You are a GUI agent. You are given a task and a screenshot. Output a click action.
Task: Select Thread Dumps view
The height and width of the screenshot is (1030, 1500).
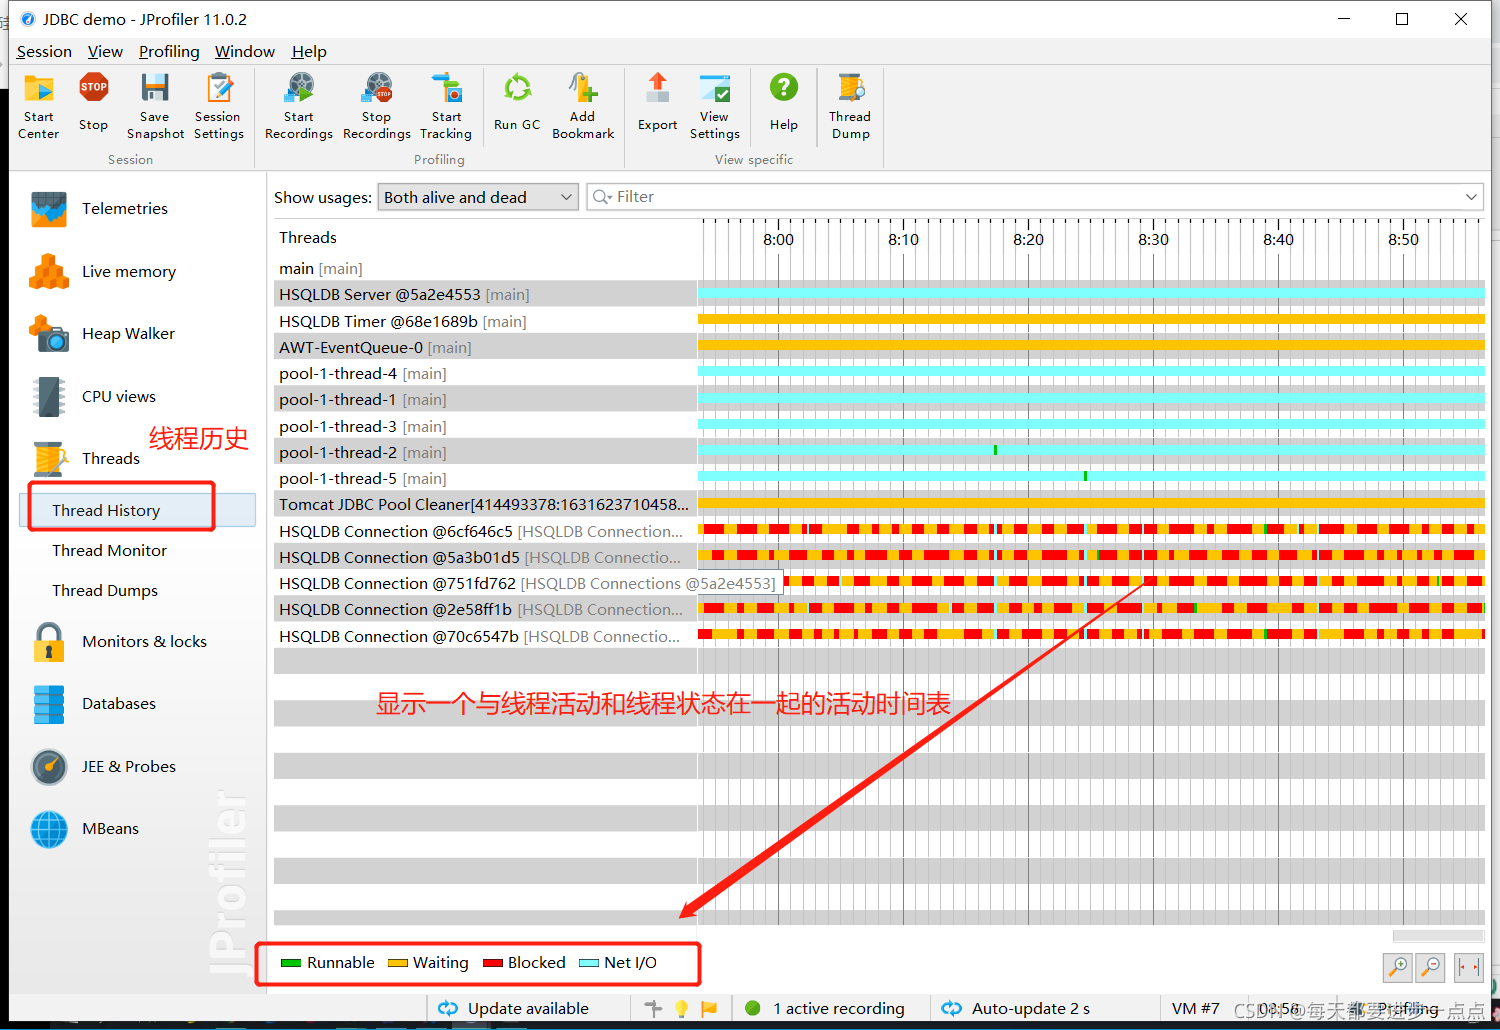tap(105, 591)
